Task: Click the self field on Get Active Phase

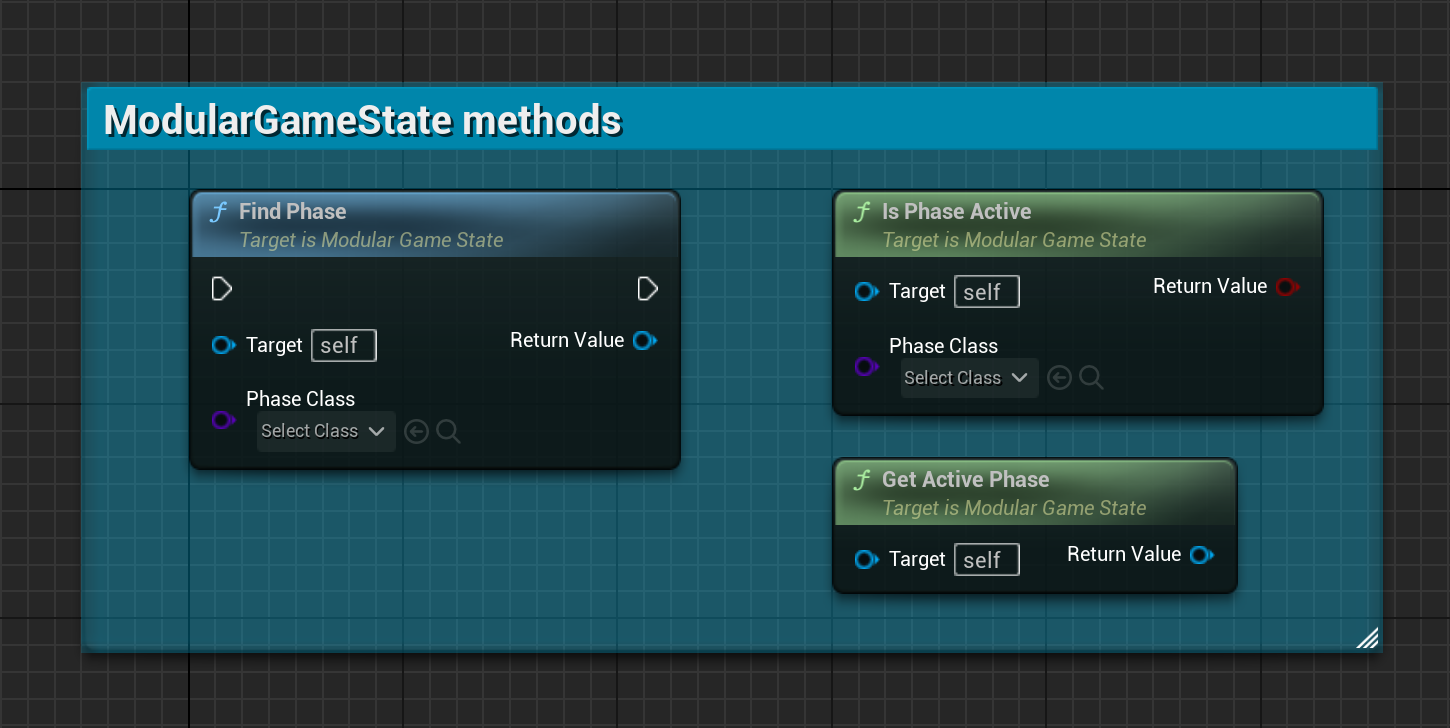Action: pyautogui.click(x=987, y=559)
